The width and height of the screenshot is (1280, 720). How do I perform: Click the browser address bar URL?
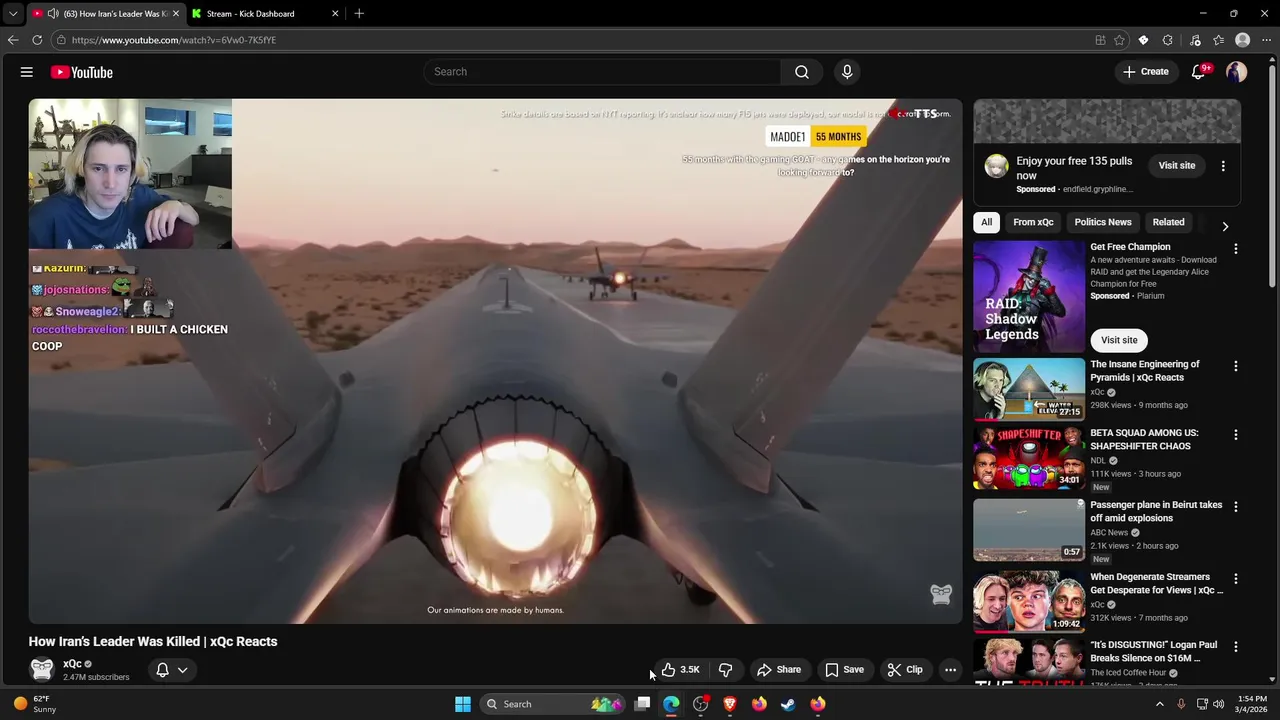pyautogui.click(x=174, y=40)
